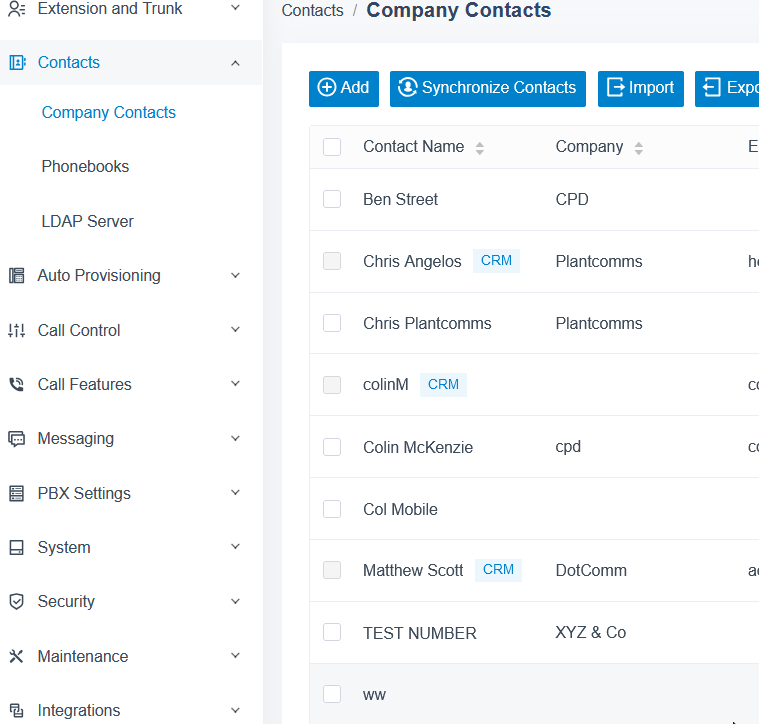Expand Call Features chevron
The width and height of the screenshot is (759, 724).
coord(235,384)
